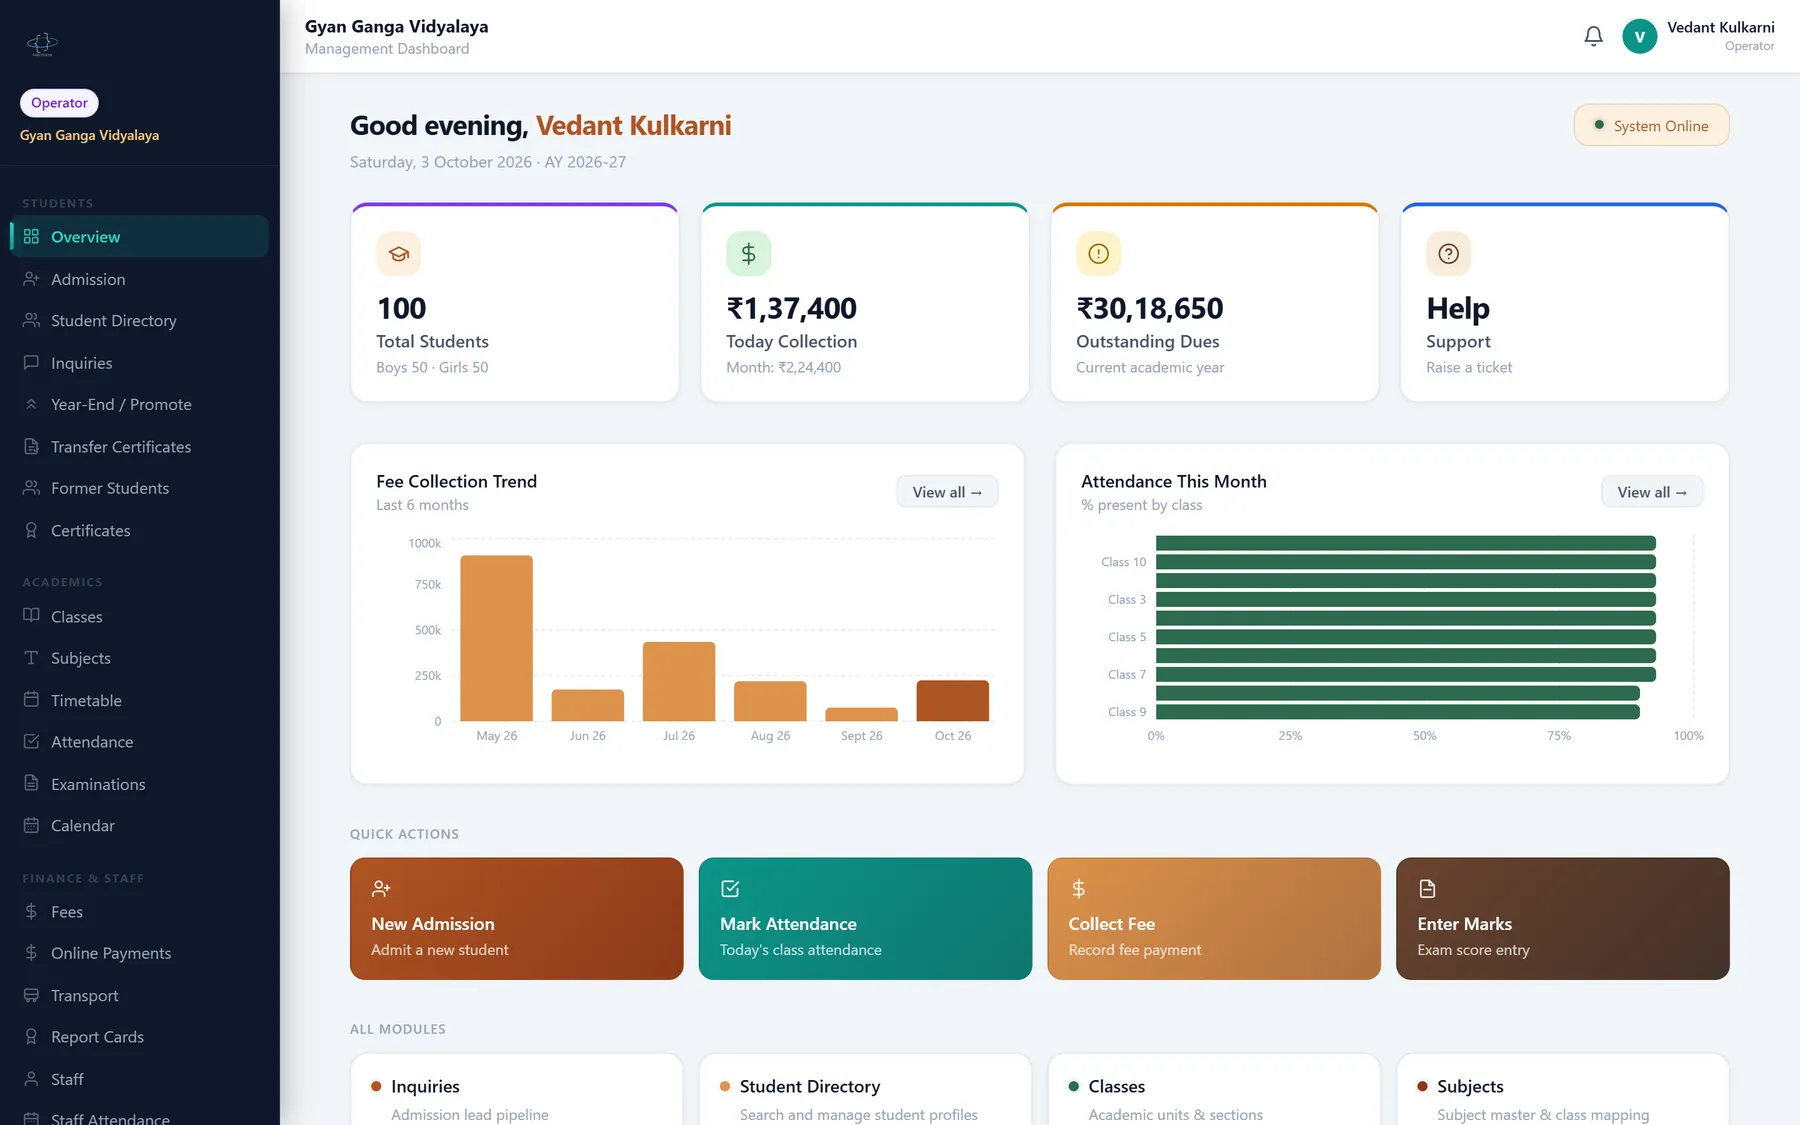Click the Gyan Ganga Vidyalaya header title

[397, 27]
